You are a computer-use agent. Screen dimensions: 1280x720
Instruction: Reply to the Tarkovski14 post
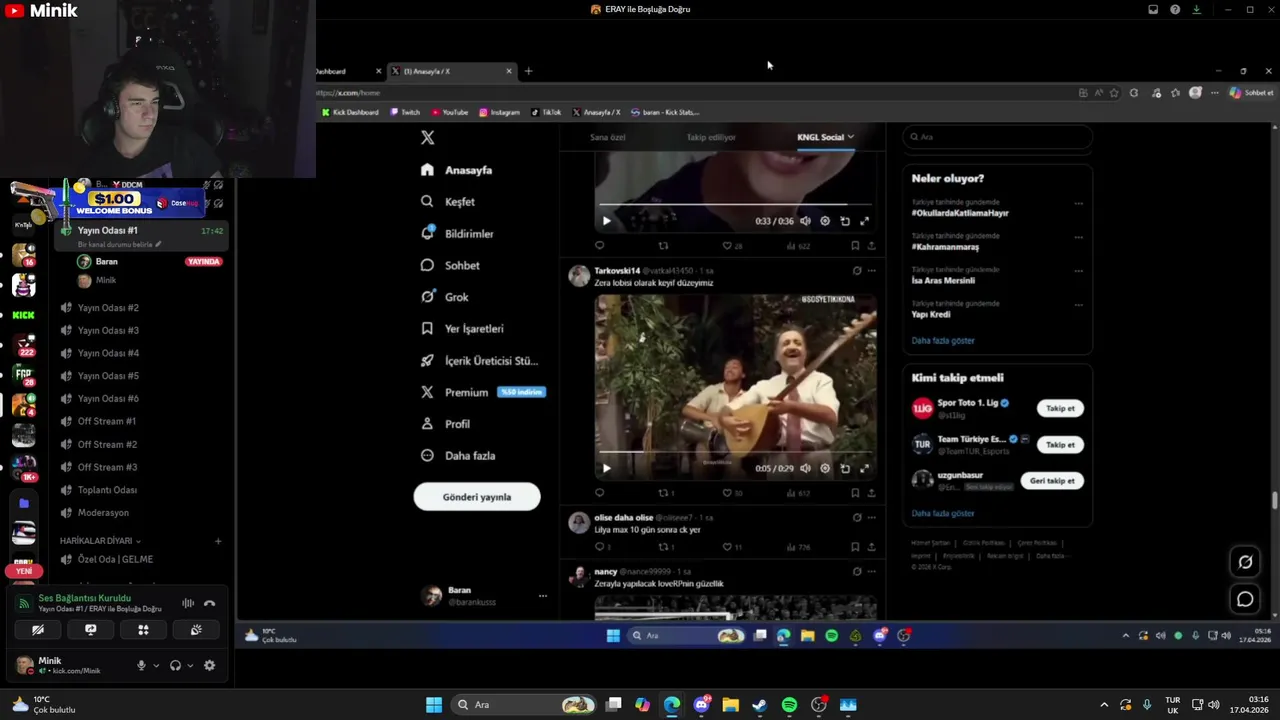600,493
